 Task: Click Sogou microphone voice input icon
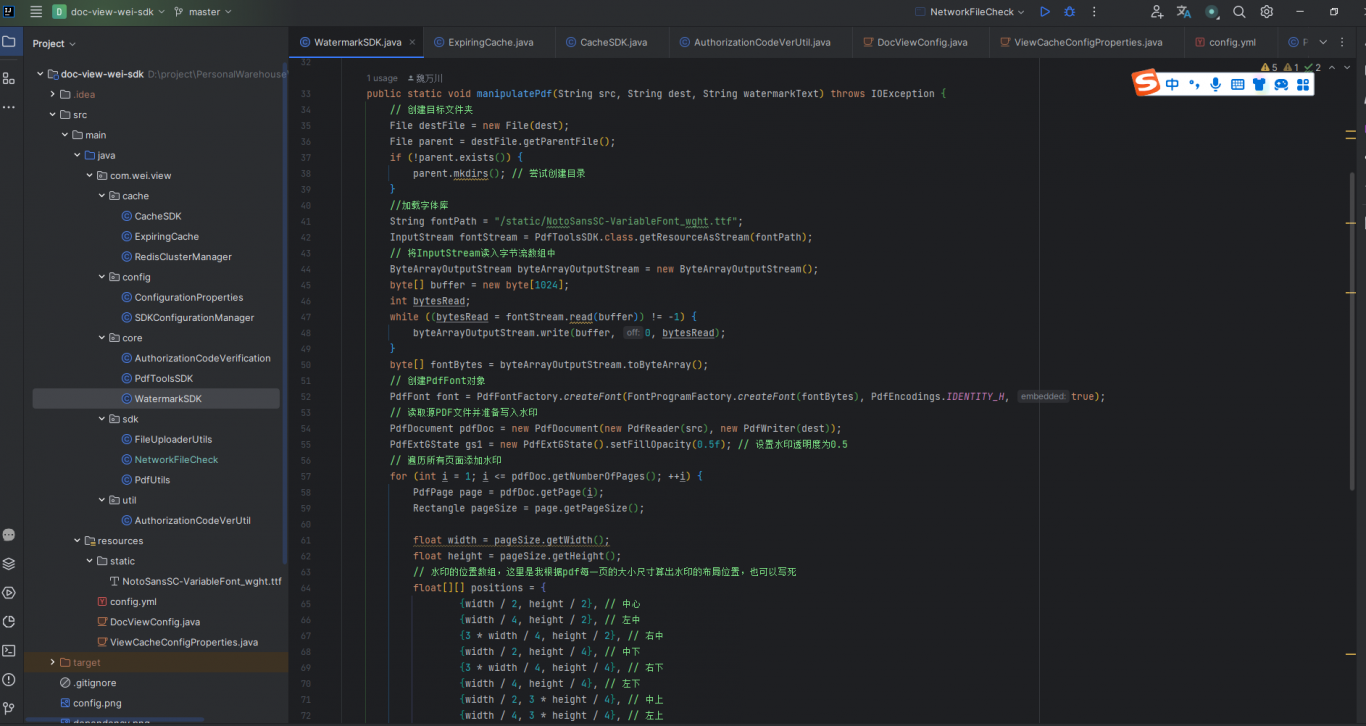click(x=1216, y=84)
